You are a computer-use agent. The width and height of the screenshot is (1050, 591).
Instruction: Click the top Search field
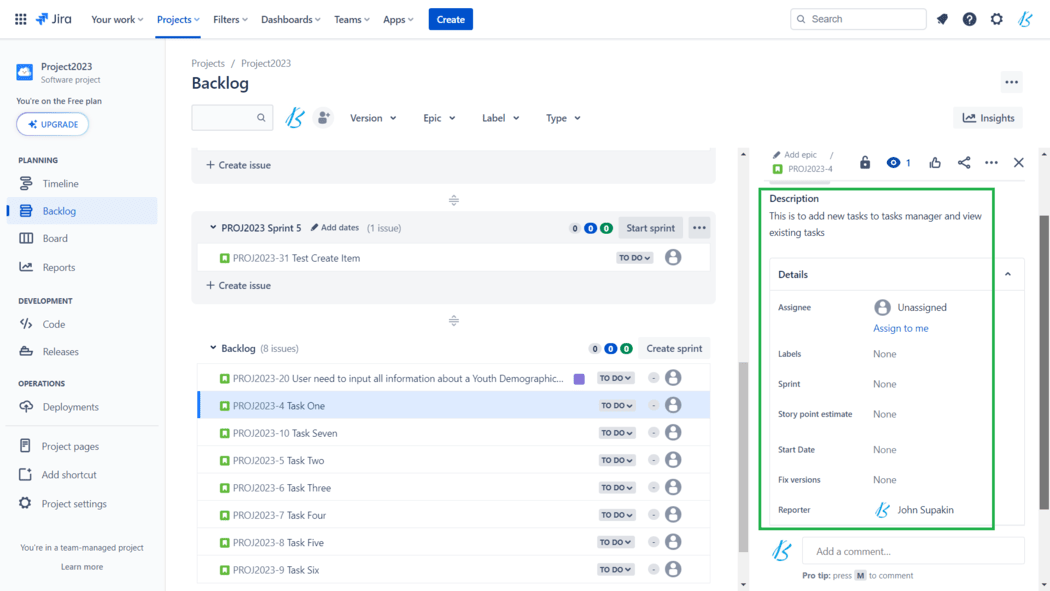click(x=858, y=19)
